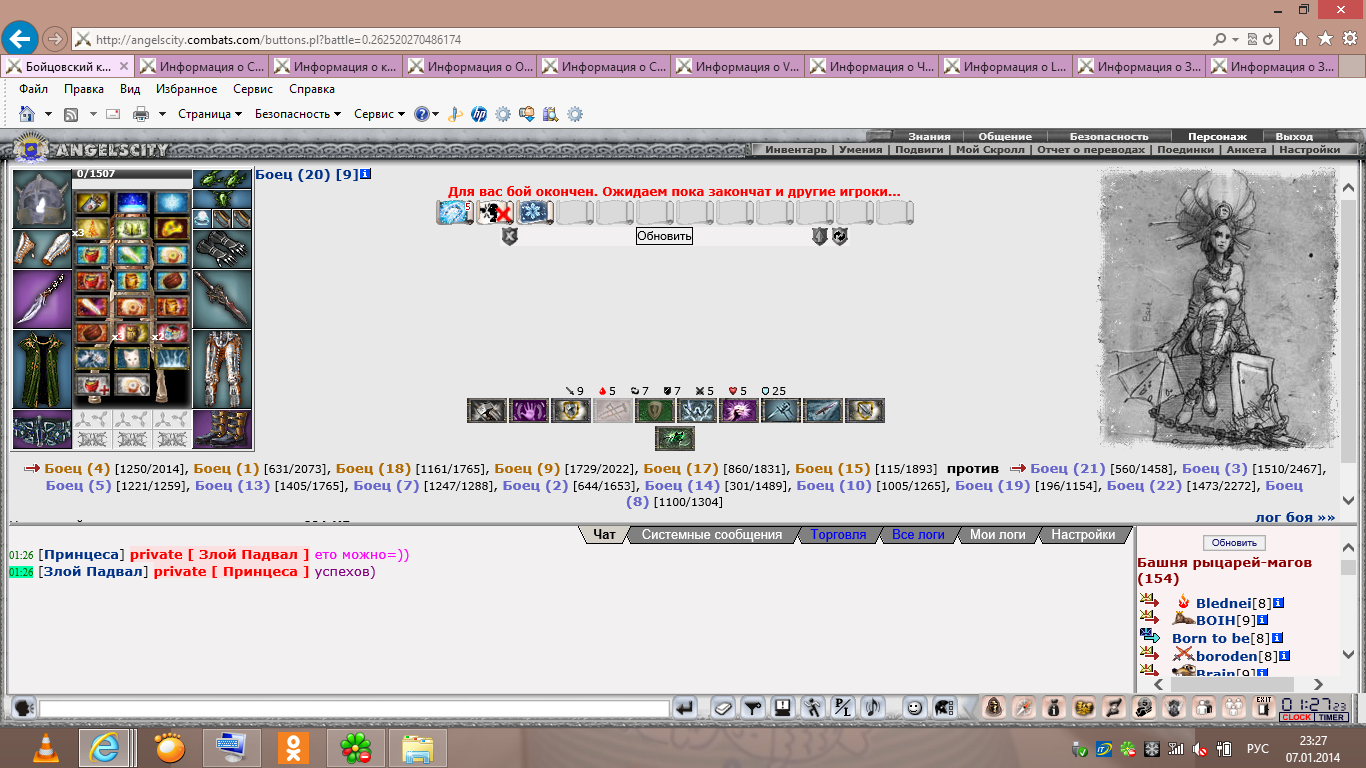Click the scroll with red X mark
Viewport: 1366px width, 768px height.
click(x=495, y=212)
